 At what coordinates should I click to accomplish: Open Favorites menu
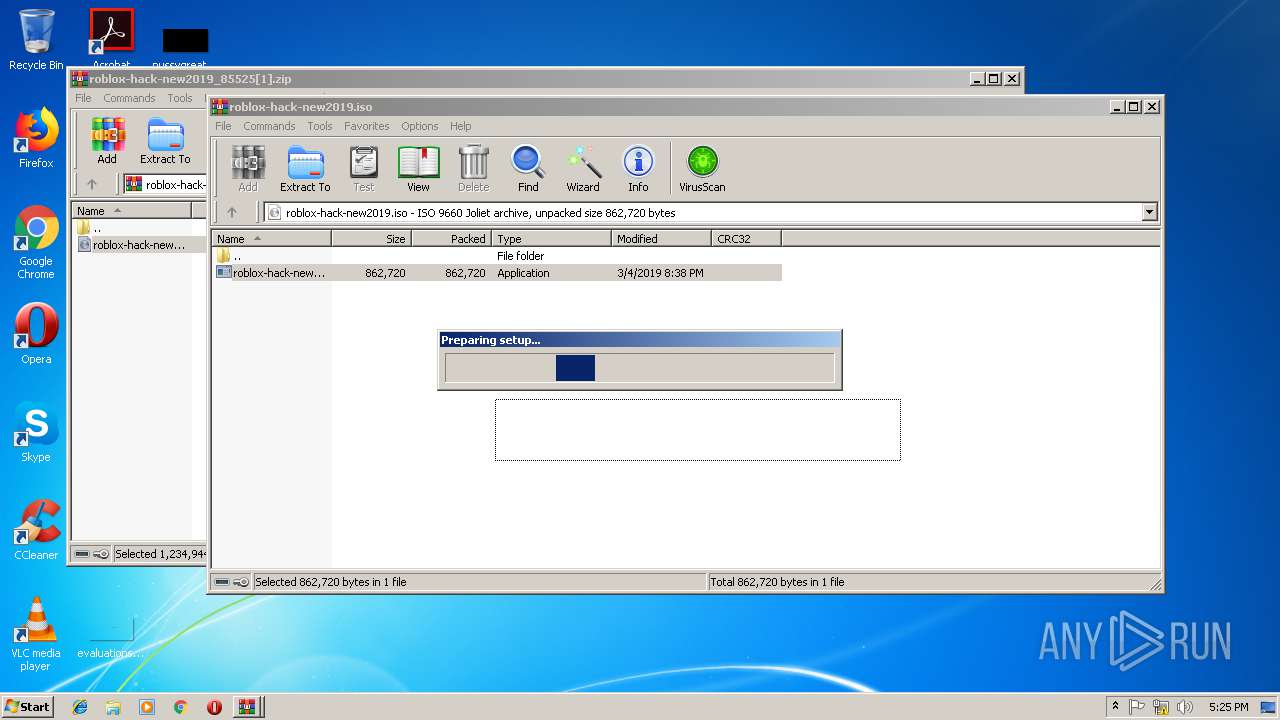(367, 126)
